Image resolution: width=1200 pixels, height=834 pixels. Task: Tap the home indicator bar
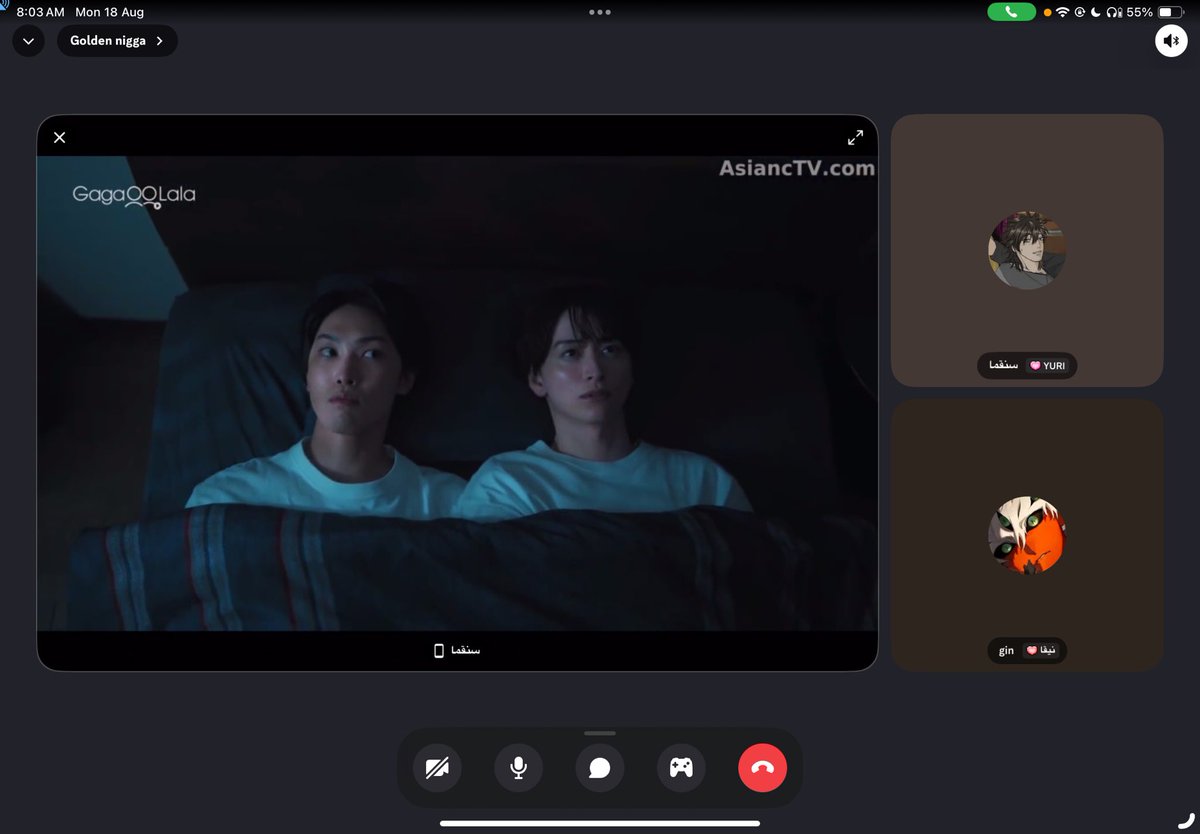tap(600, 823)
